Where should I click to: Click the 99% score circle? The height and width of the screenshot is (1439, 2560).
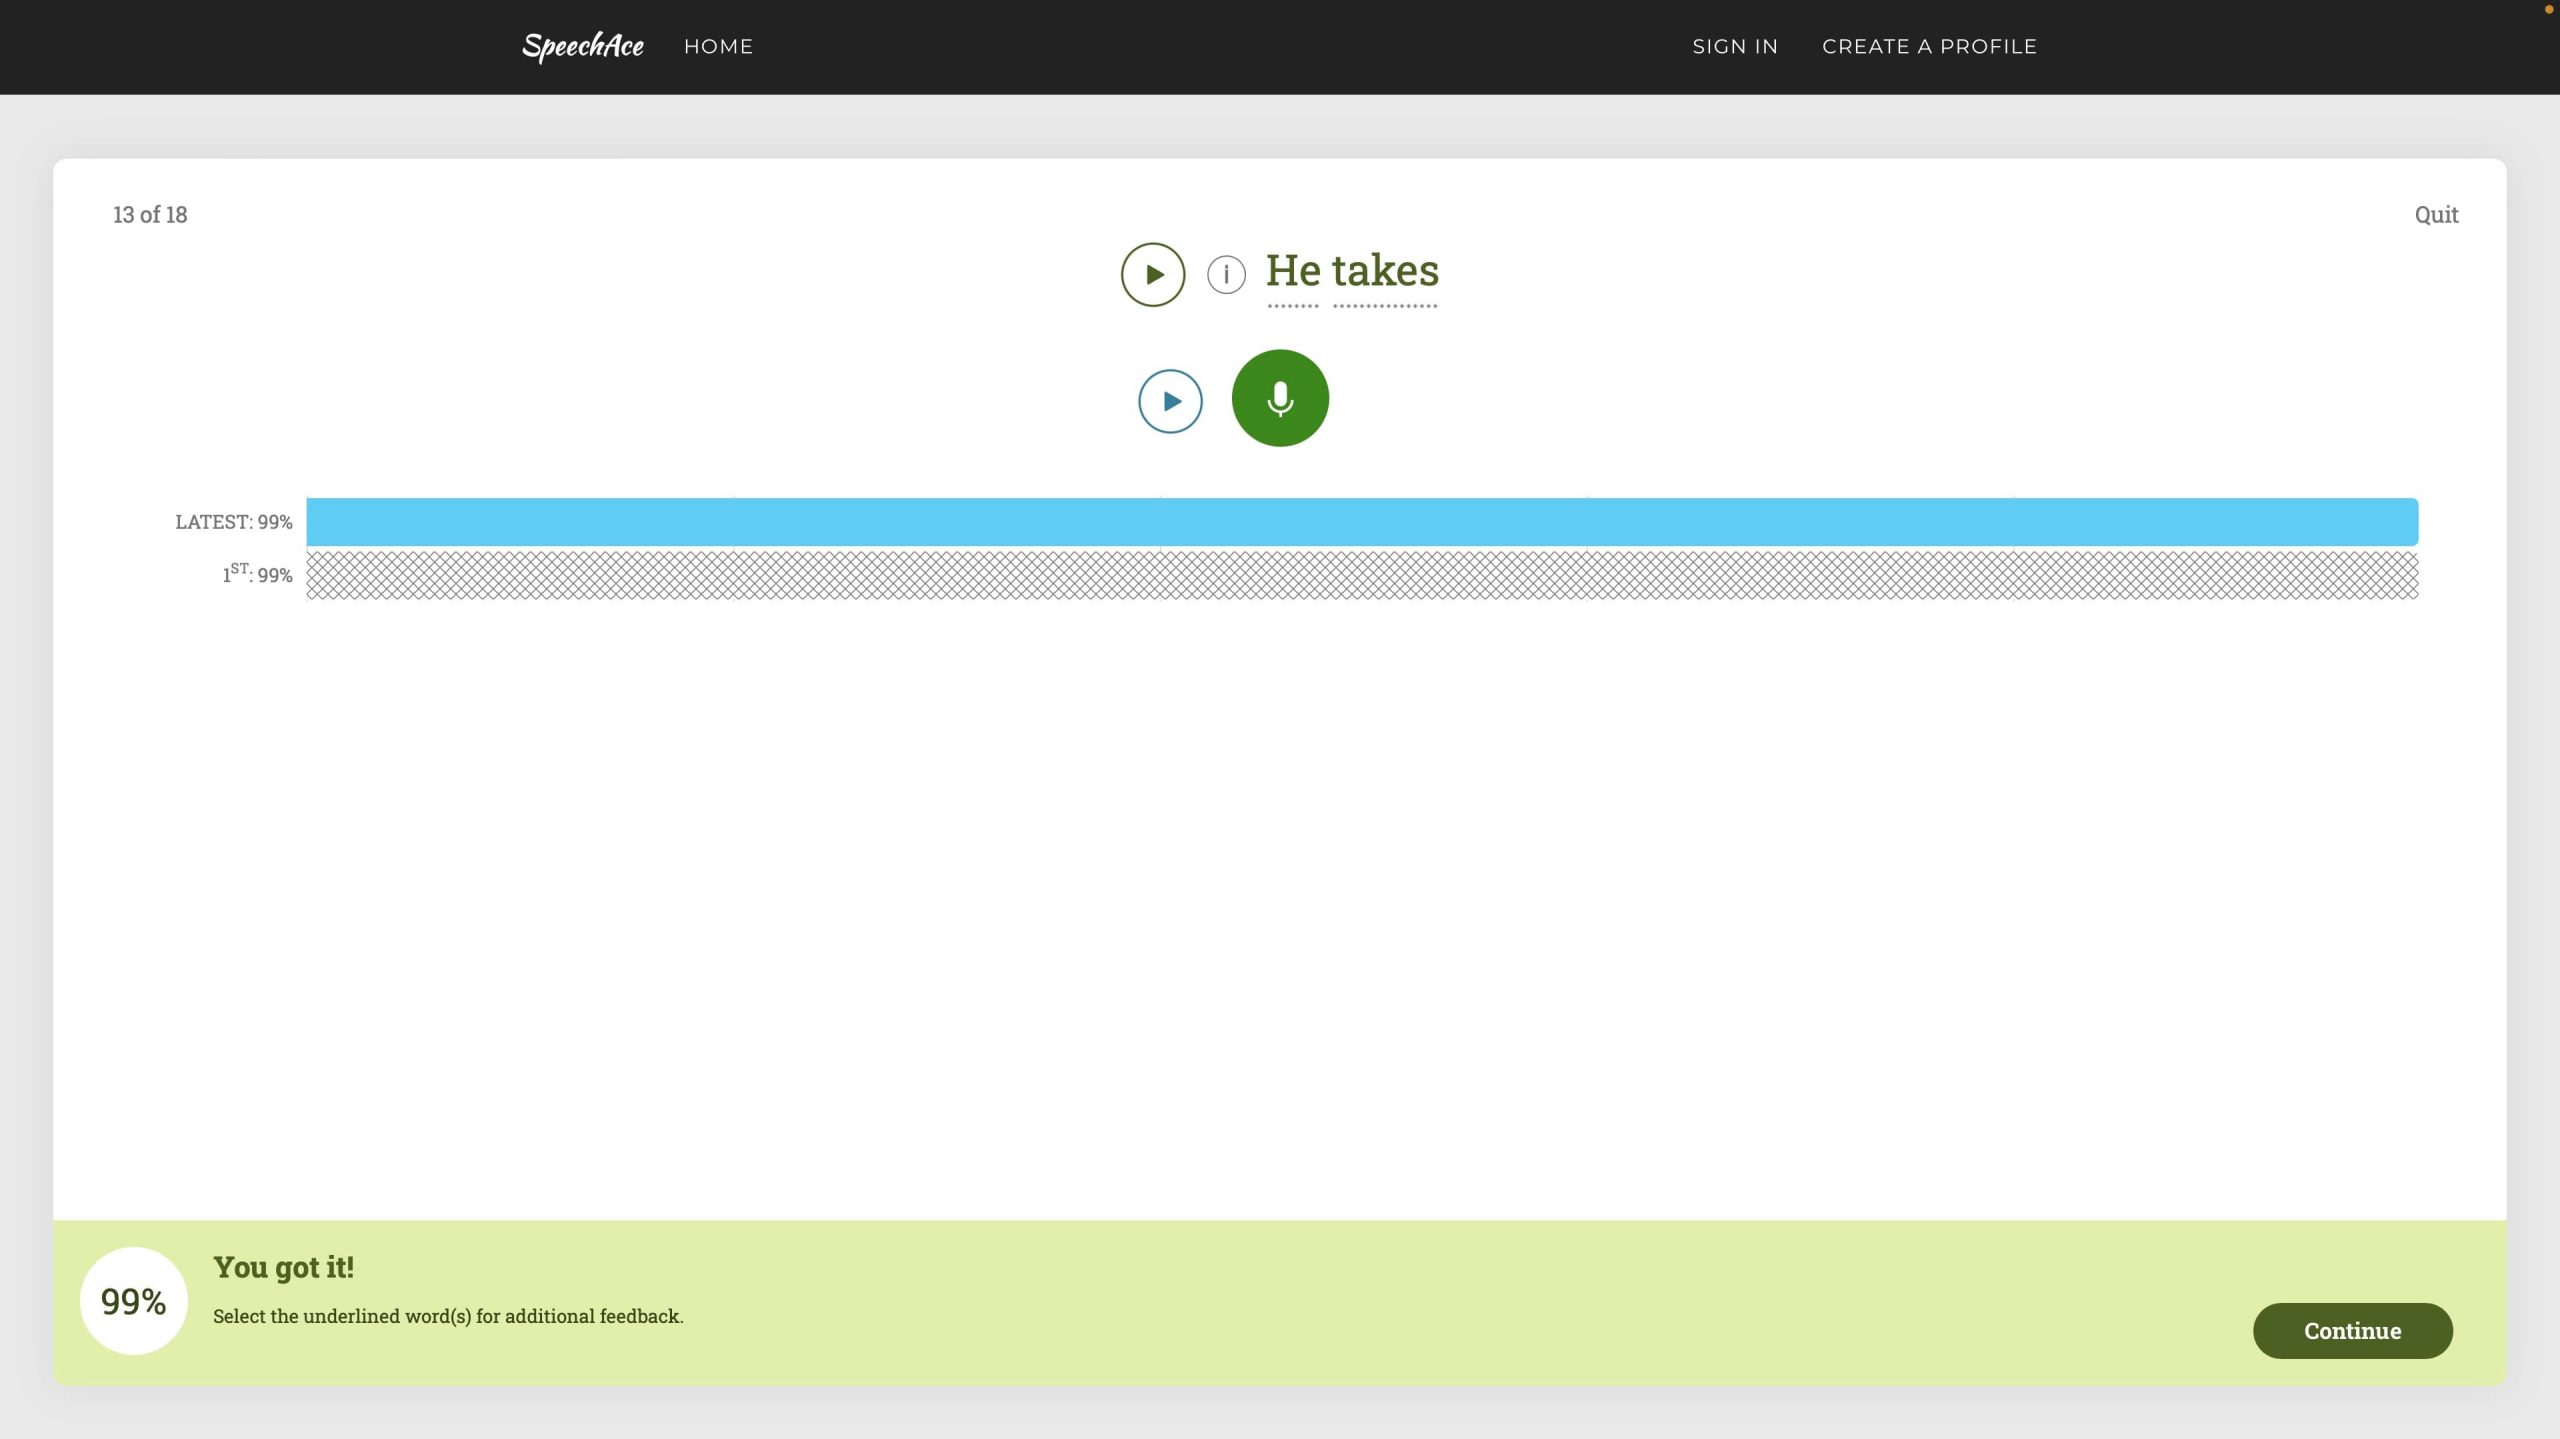click(x=133, y=1300)
